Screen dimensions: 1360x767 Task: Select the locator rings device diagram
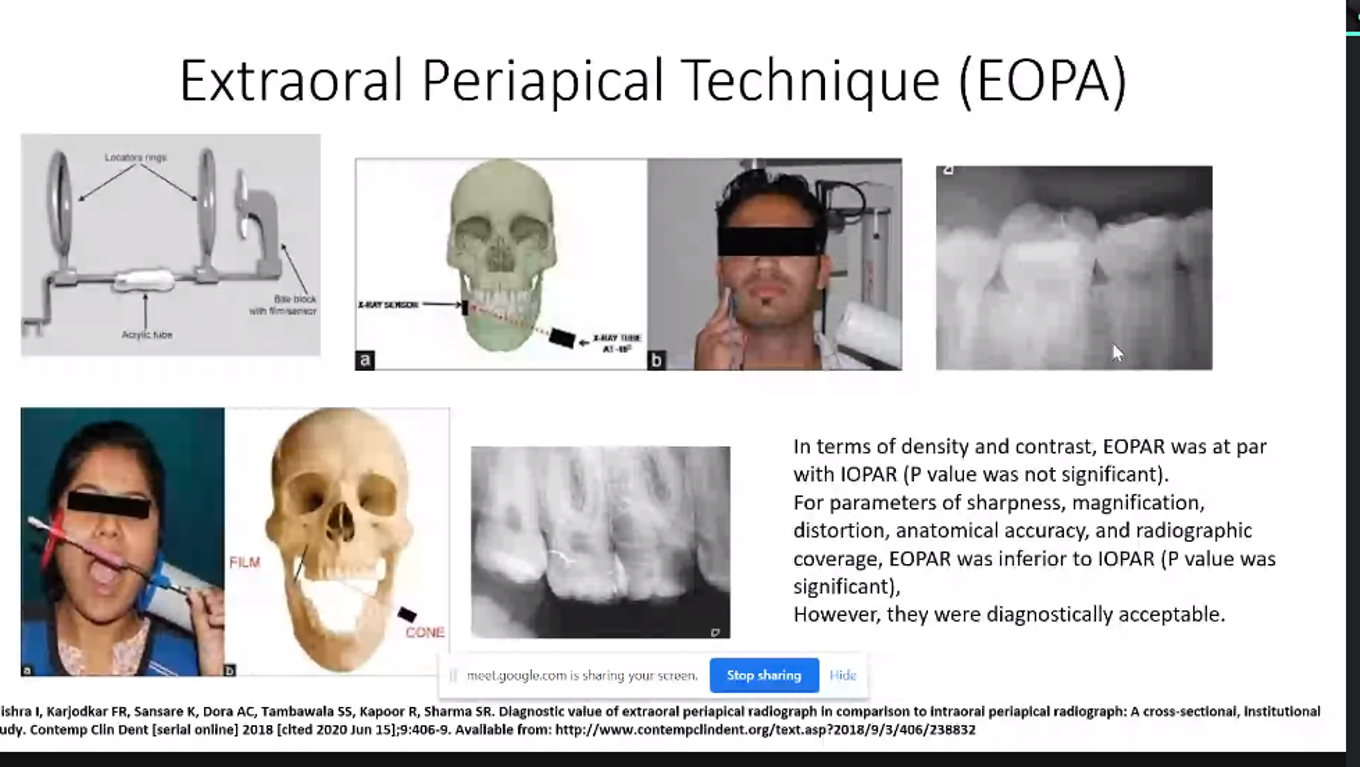click(170, 245)
